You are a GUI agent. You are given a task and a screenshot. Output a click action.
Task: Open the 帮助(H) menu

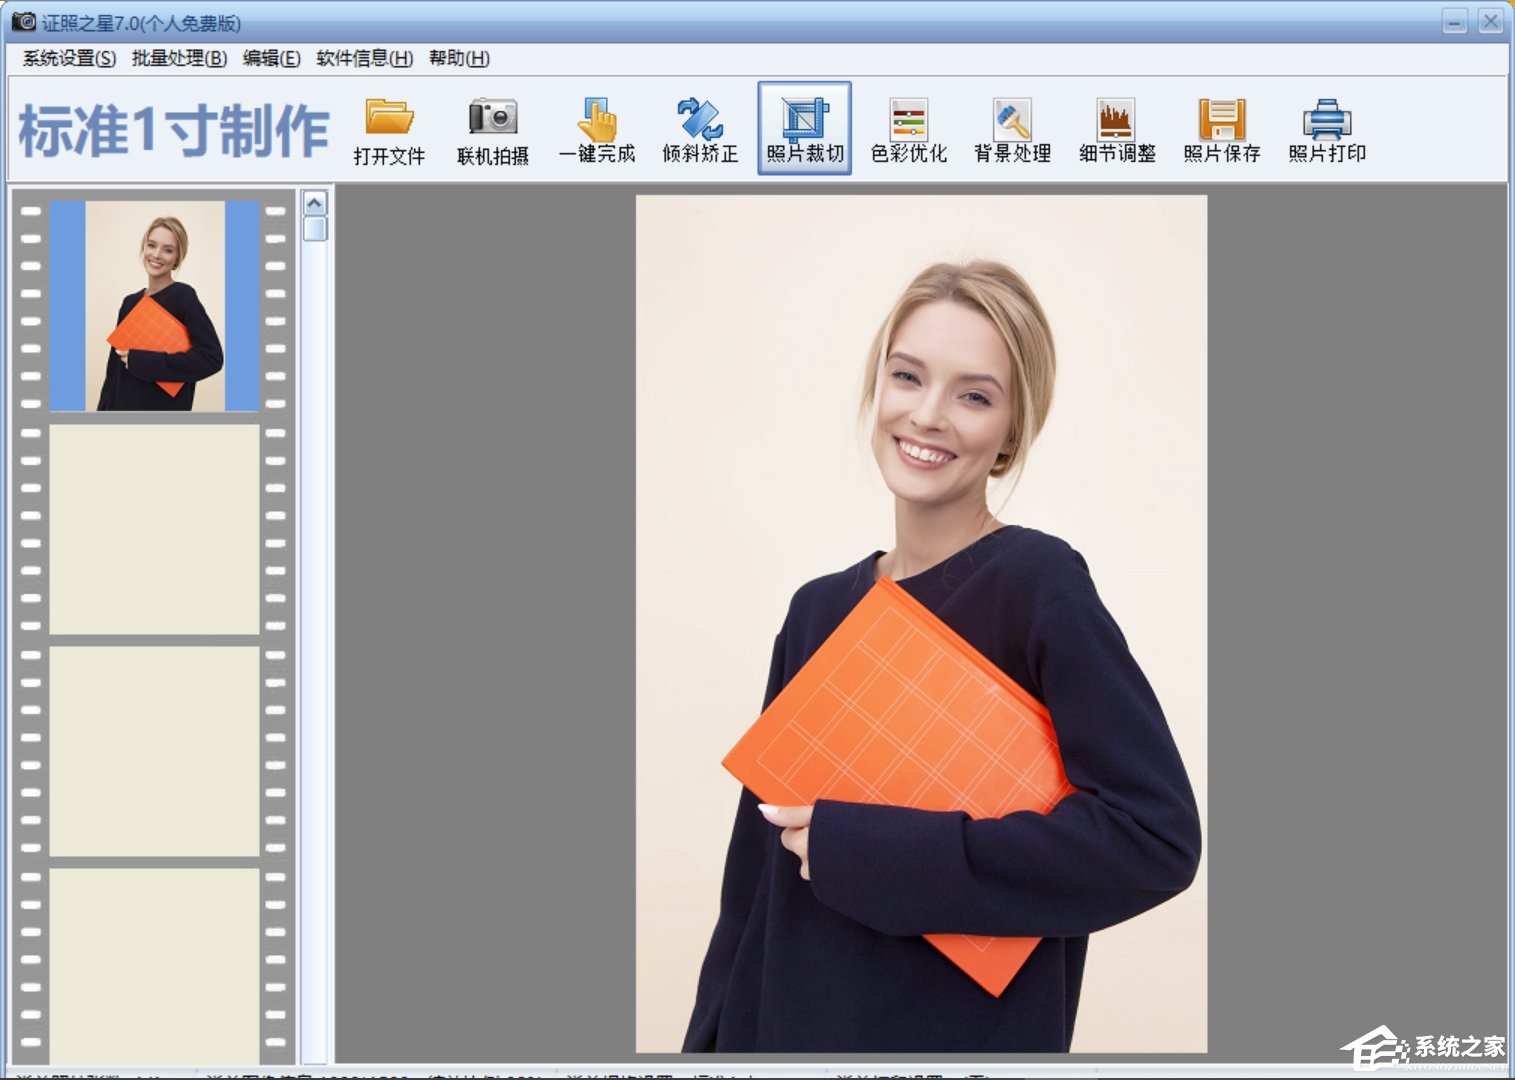459,58
